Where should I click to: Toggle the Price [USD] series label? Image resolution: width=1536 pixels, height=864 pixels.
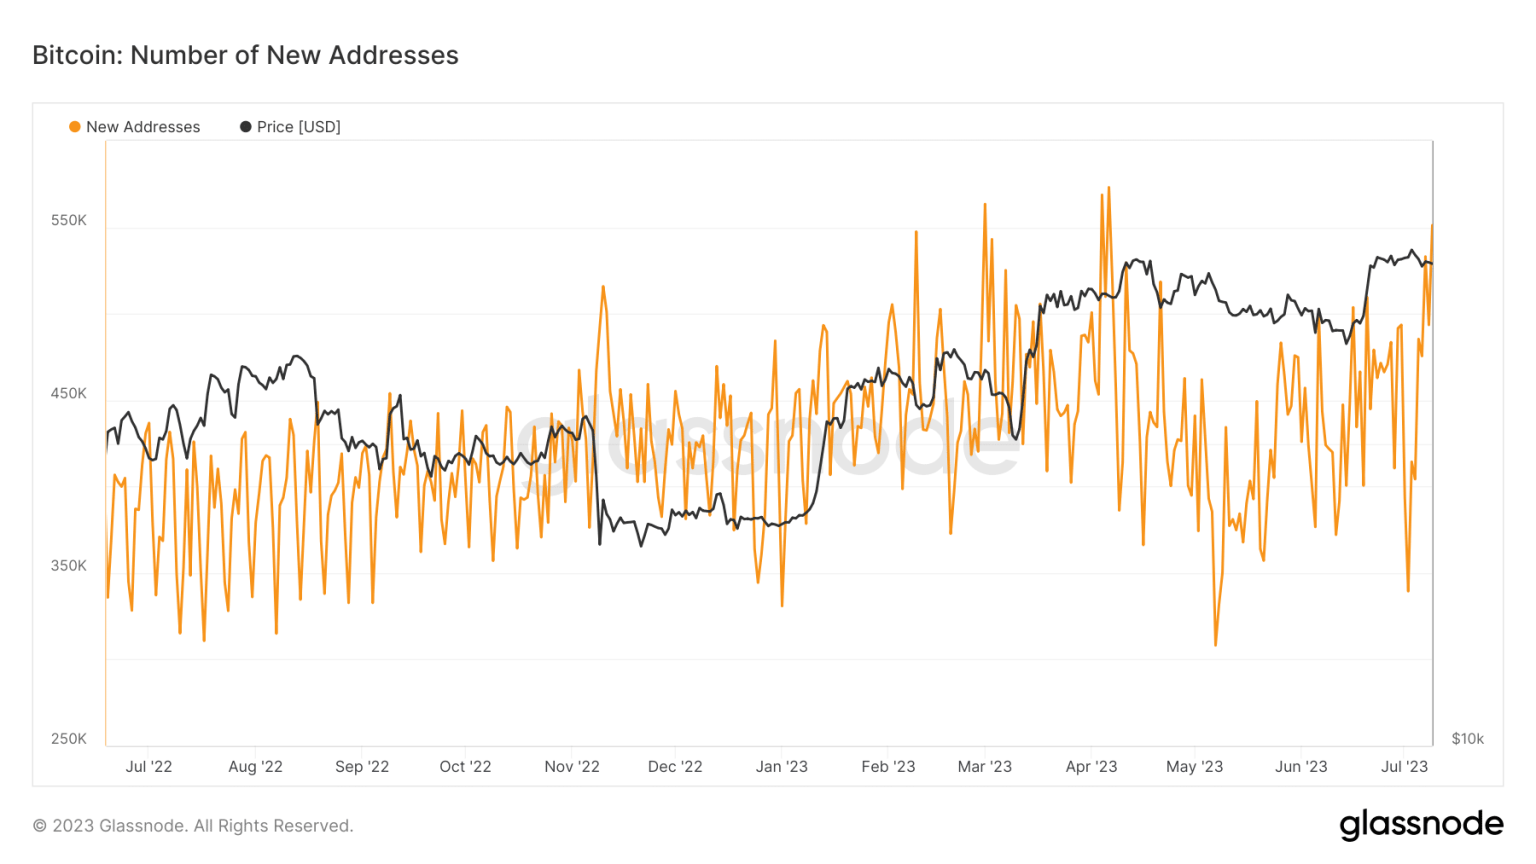298,127
